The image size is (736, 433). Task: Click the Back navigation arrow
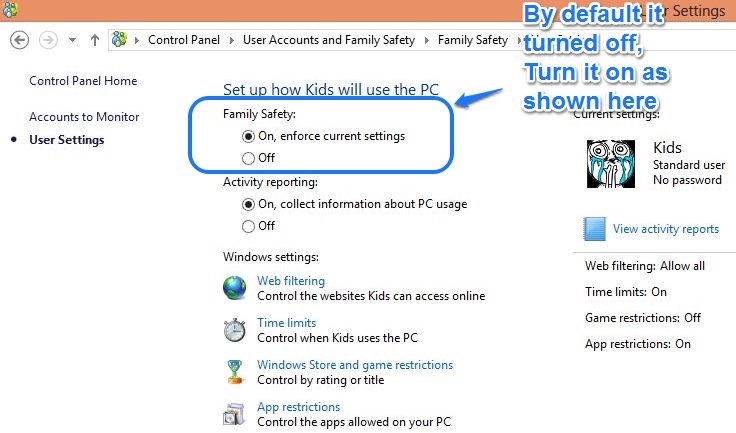[x=19, y=40]
